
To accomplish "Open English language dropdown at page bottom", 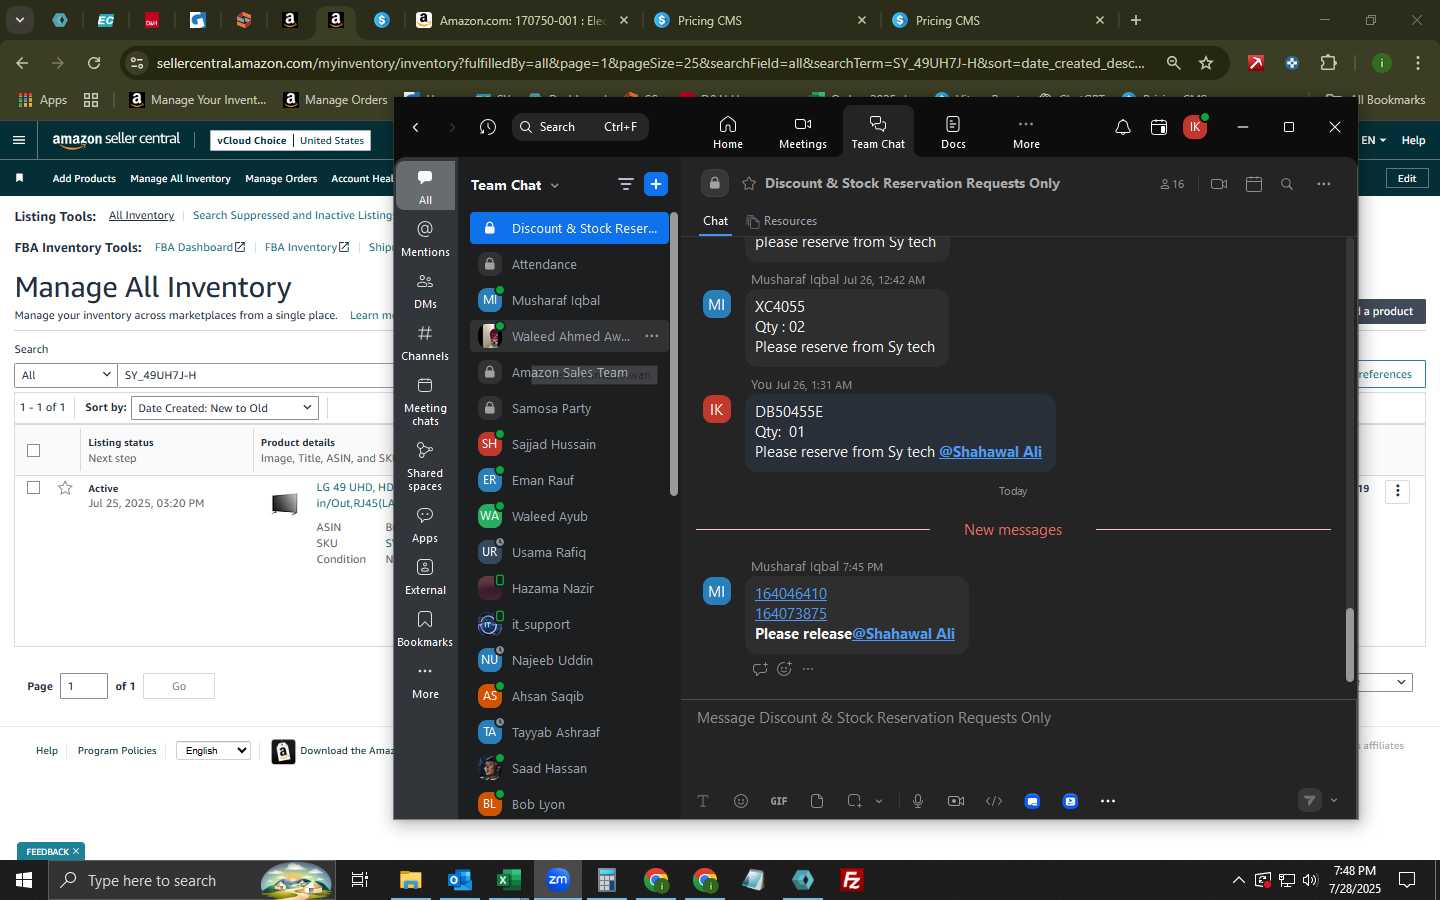I will coord(213,750).
